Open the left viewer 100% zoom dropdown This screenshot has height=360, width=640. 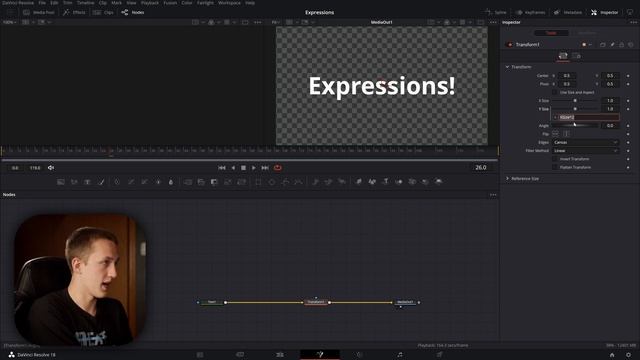click(9, 22)
